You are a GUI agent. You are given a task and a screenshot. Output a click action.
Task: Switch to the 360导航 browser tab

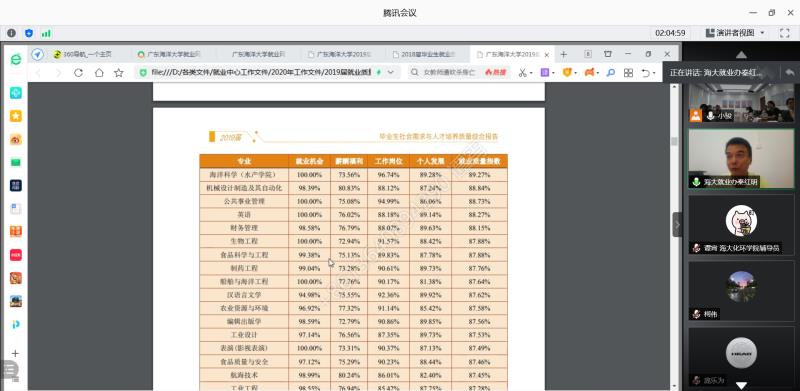82,54
